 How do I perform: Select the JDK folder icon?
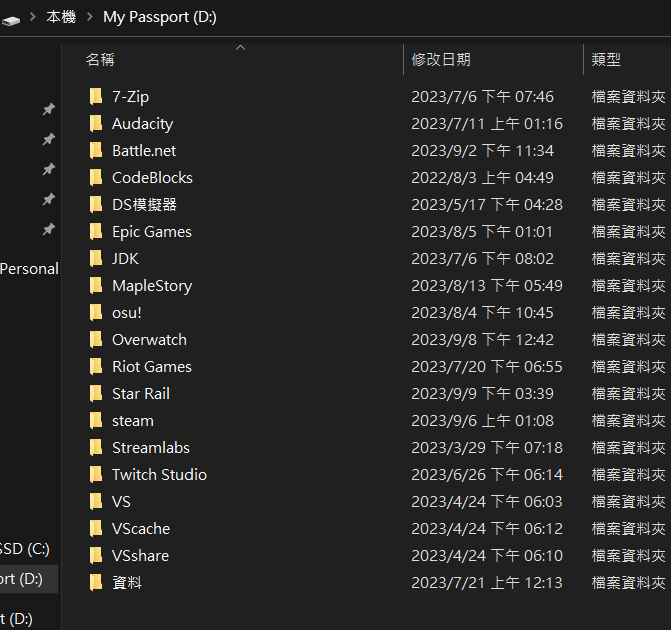click(96, 258)
